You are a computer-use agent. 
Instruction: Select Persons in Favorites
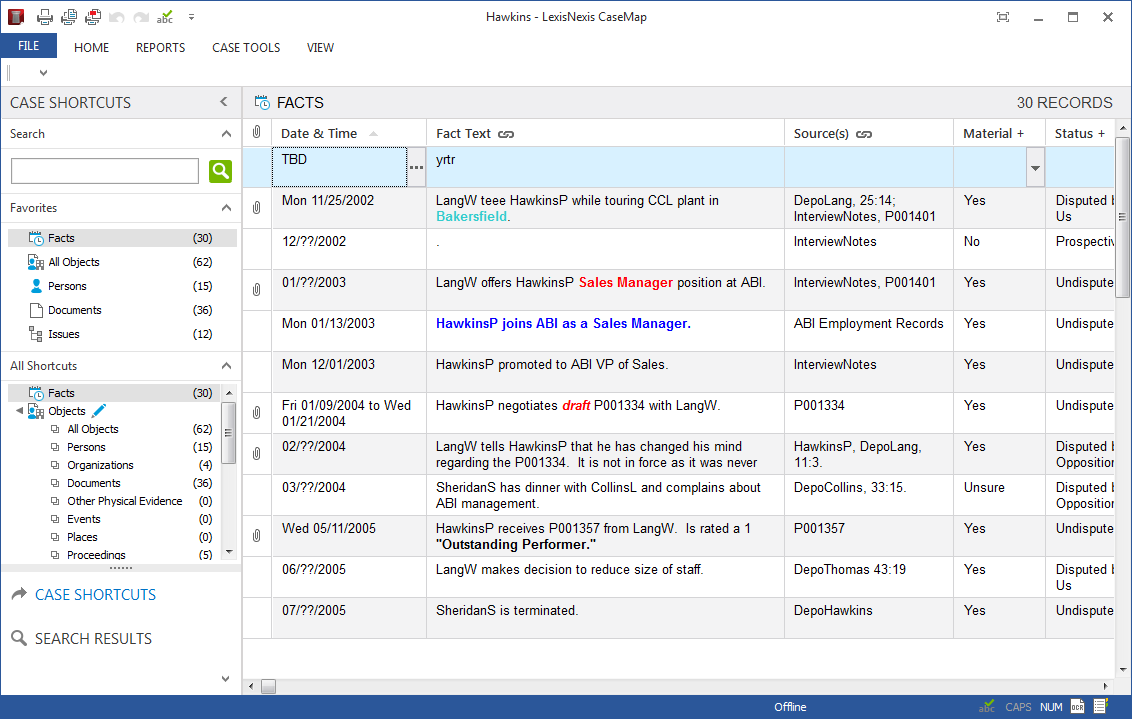pos(121,286)
